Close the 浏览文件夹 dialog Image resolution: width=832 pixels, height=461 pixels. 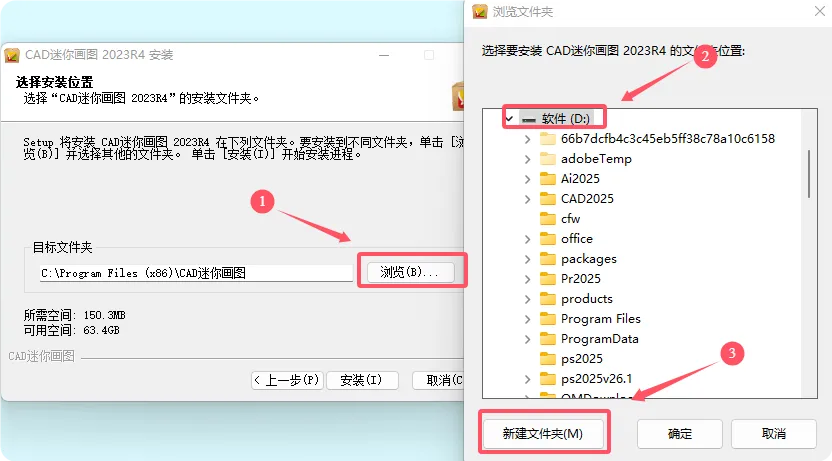(820, 11)
